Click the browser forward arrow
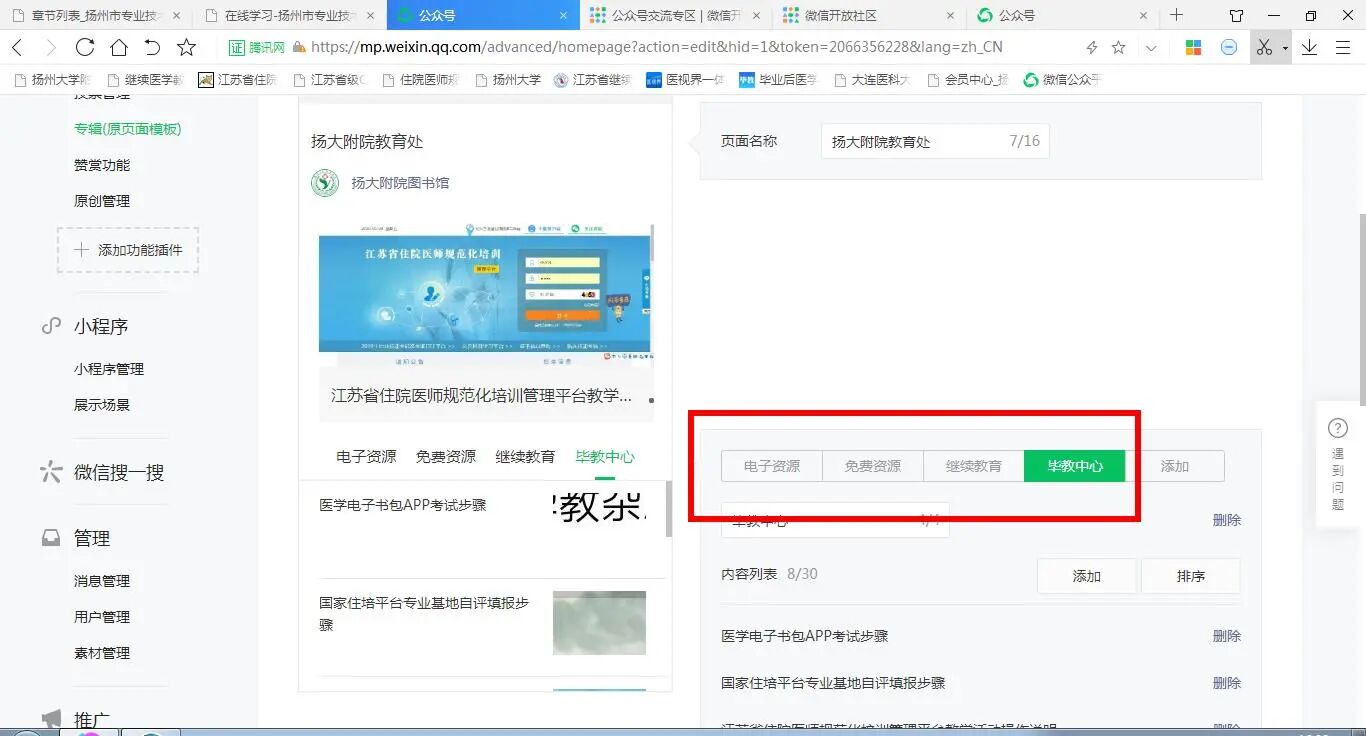 click(50, 47)
